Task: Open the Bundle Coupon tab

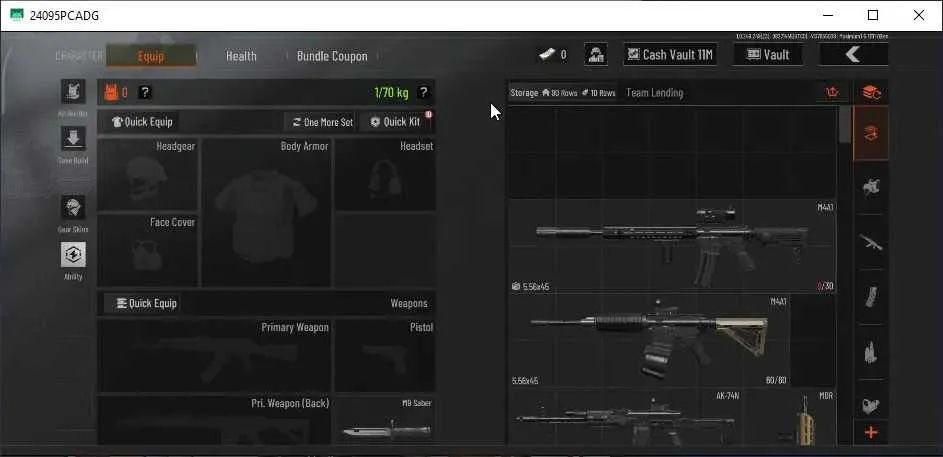Action: coord(332,56)
